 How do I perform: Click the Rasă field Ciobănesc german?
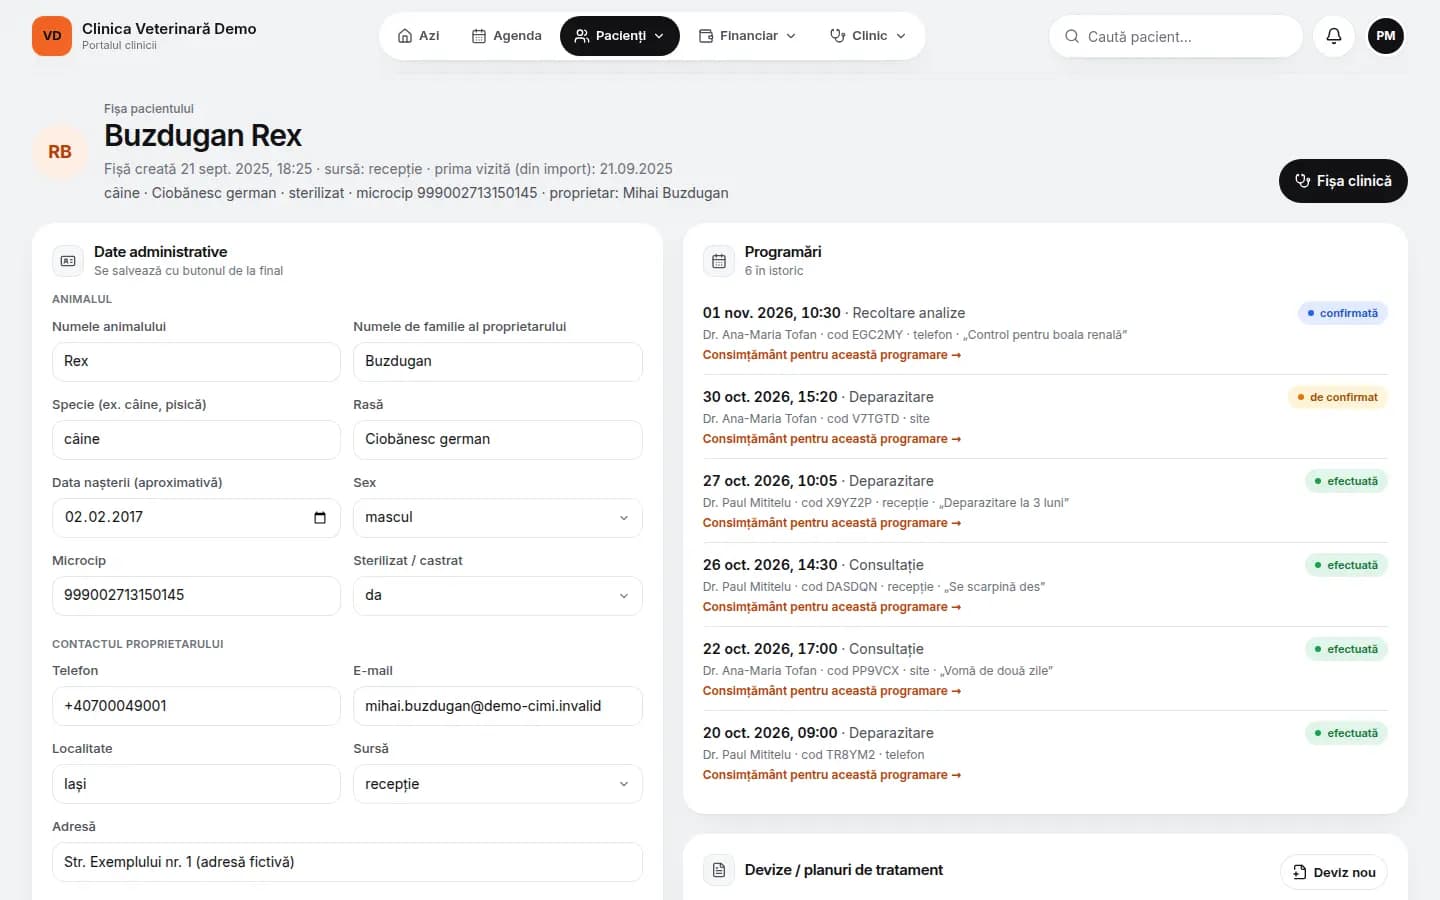[x=497, y=439]
